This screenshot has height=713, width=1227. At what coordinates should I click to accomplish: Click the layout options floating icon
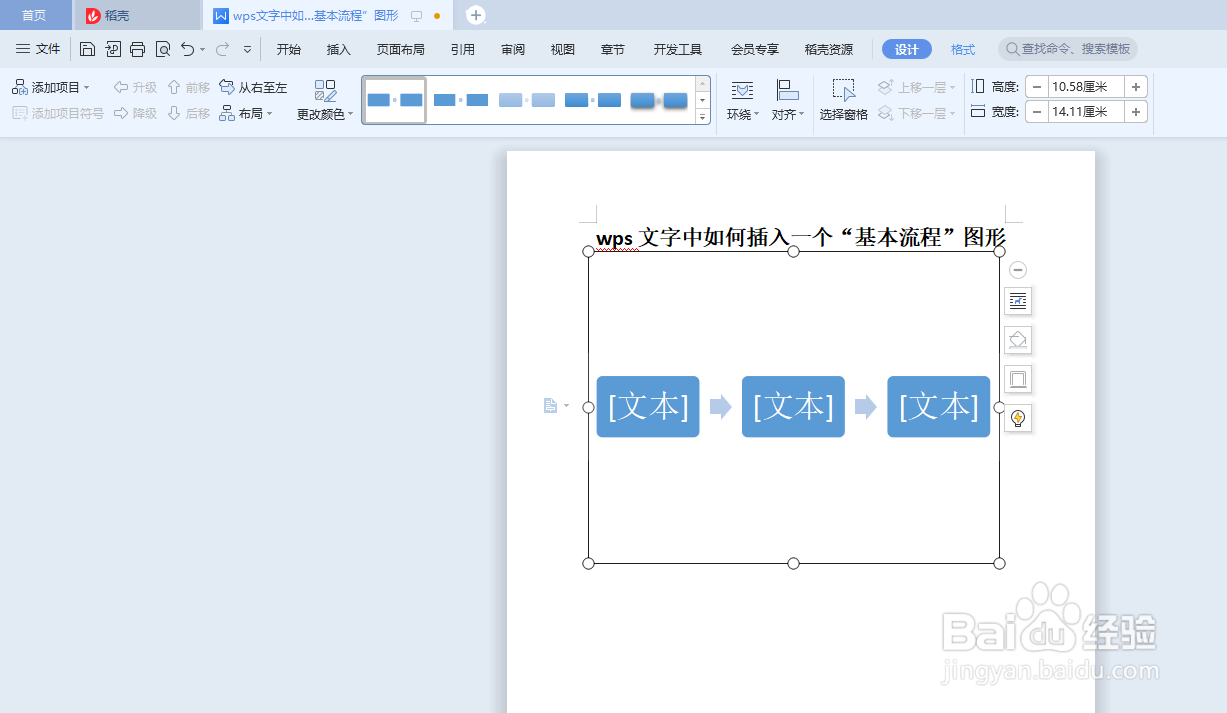click(x=1018, y=301)
